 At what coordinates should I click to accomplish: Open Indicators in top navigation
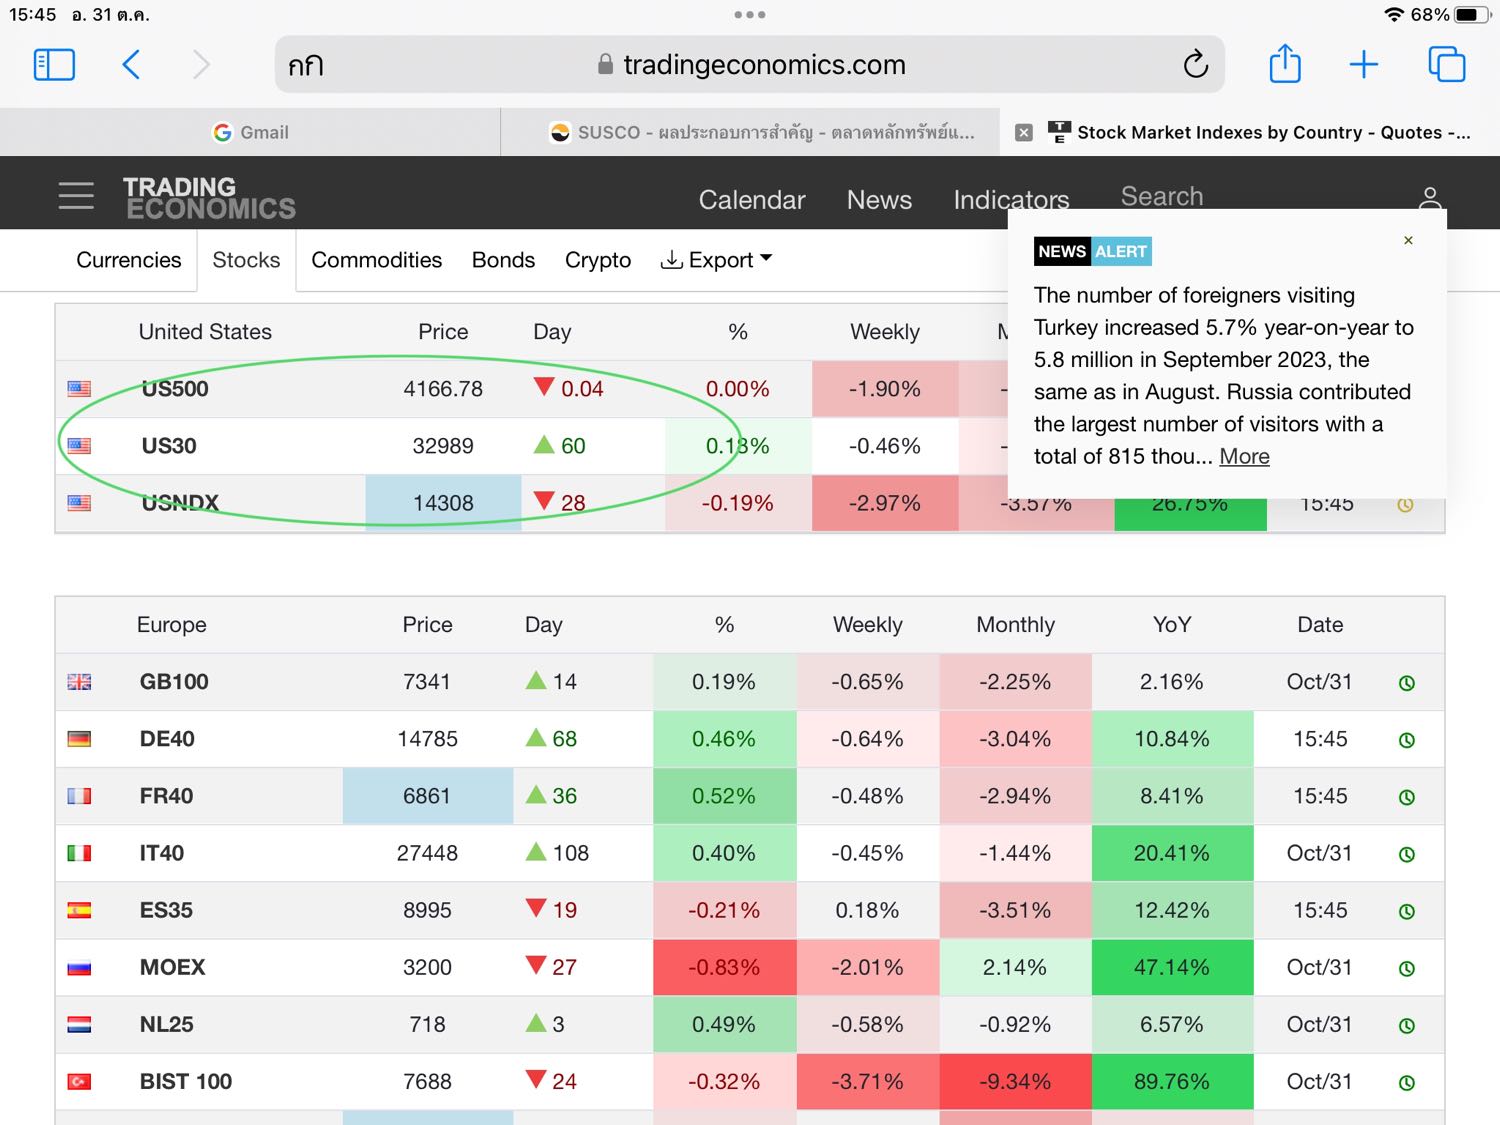coord(1011,200)
